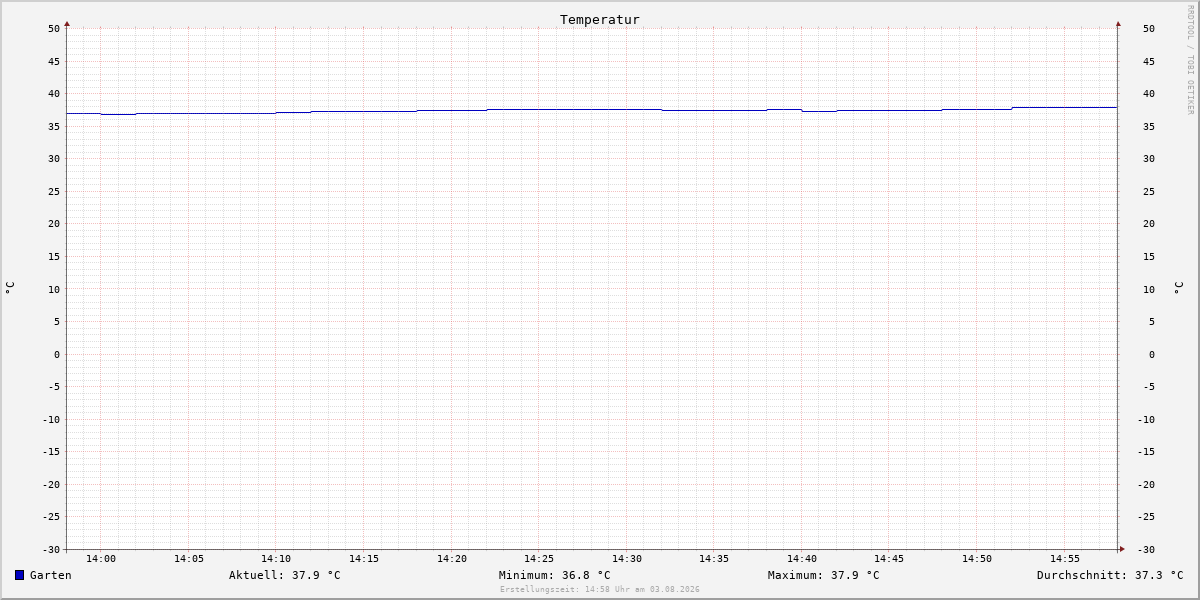Click the red arrow ending time axis
Viewport: 1200px width, 600px height.
(x=1122, y=548)
